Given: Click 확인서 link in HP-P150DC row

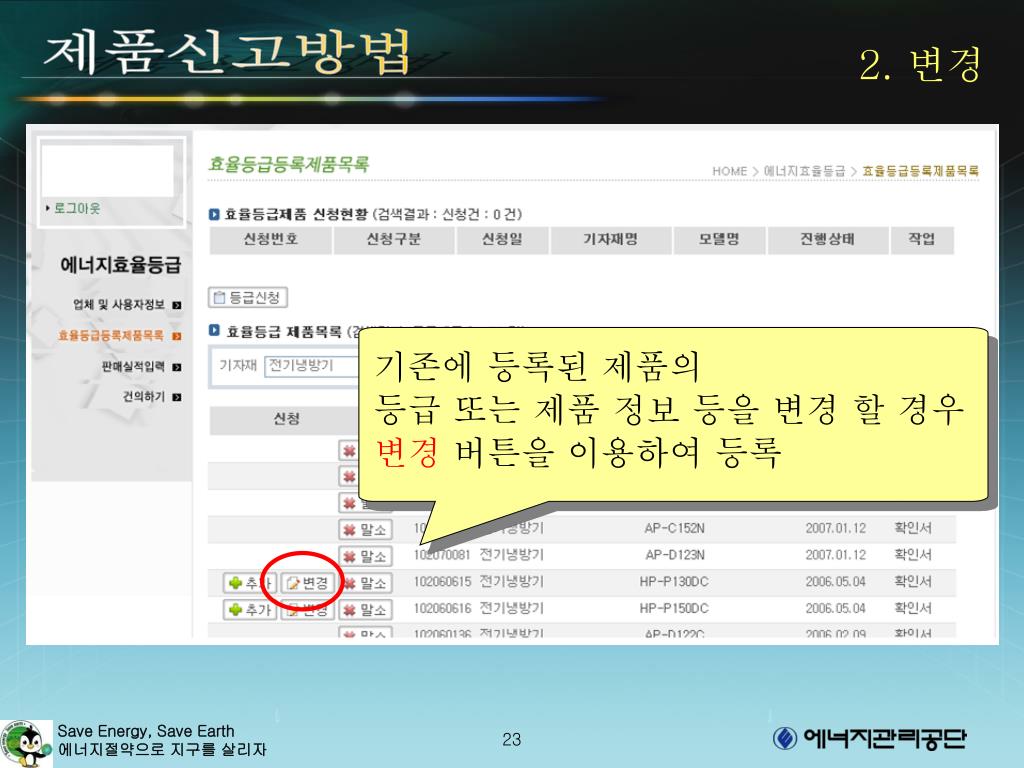Looking at the screenshot, I should (913, 608).
